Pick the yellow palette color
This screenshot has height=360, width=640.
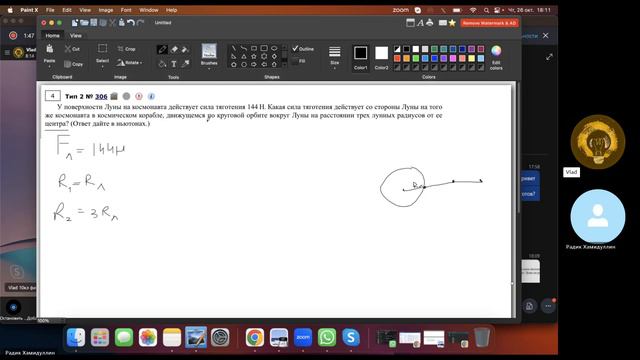tap(471, 58)
